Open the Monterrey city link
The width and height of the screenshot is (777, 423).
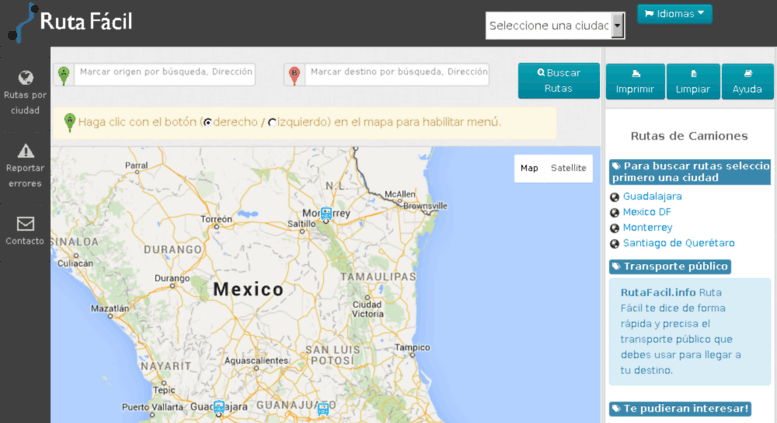coord(647,228)
